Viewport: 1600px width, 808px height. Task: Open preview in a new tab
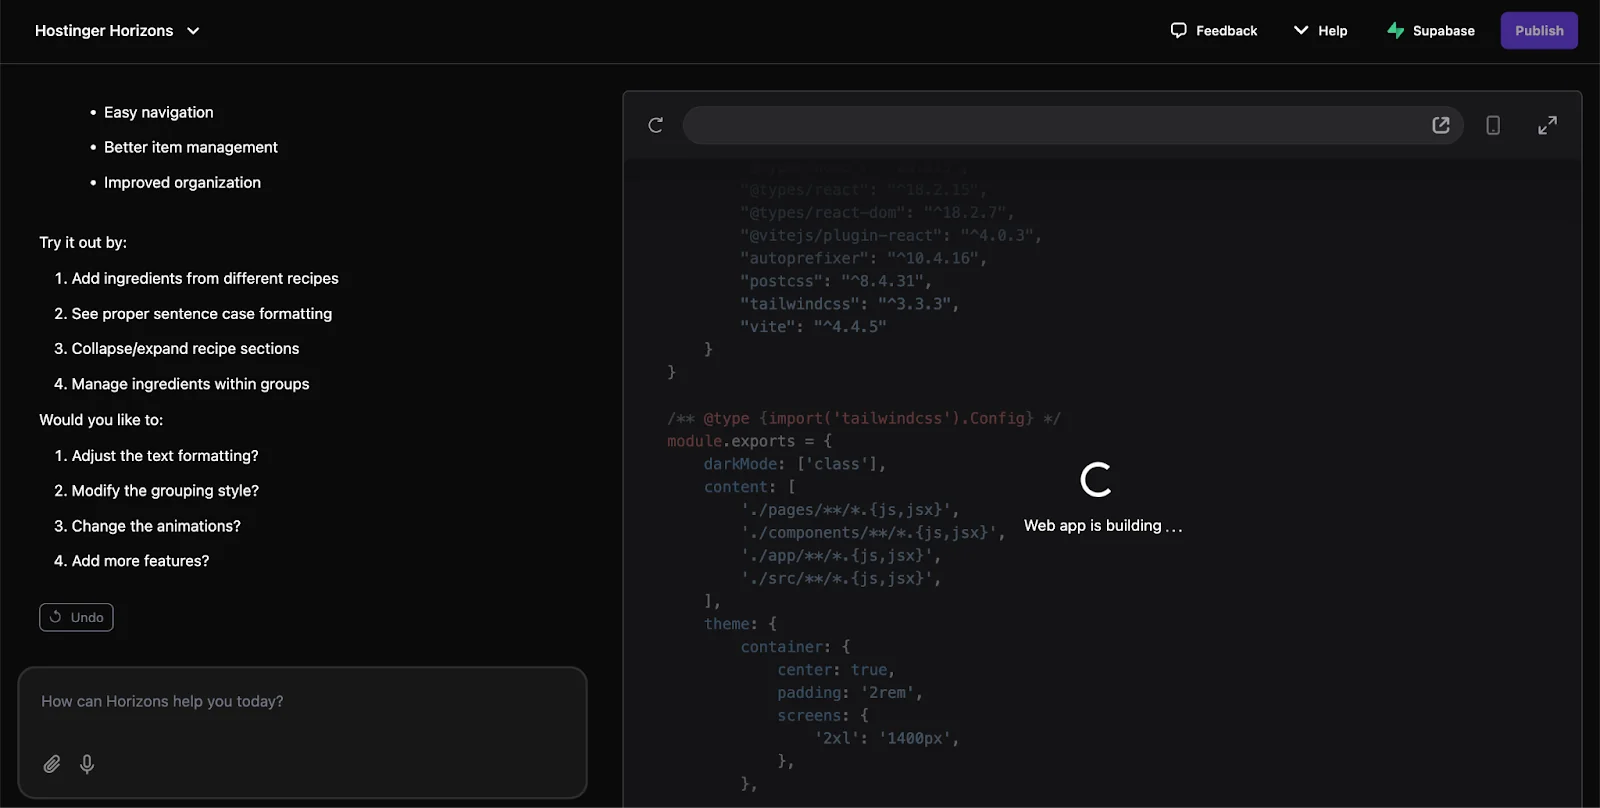[1441, 125]
